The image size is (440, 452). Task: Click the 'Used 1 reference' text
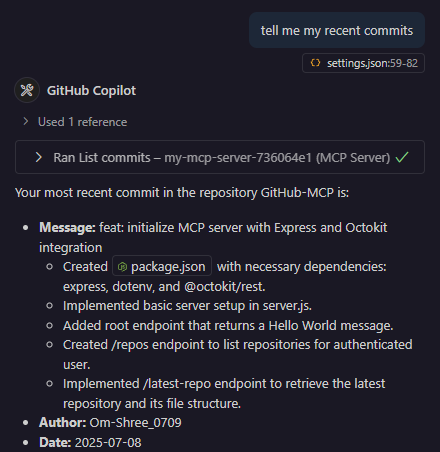[82, 122]
